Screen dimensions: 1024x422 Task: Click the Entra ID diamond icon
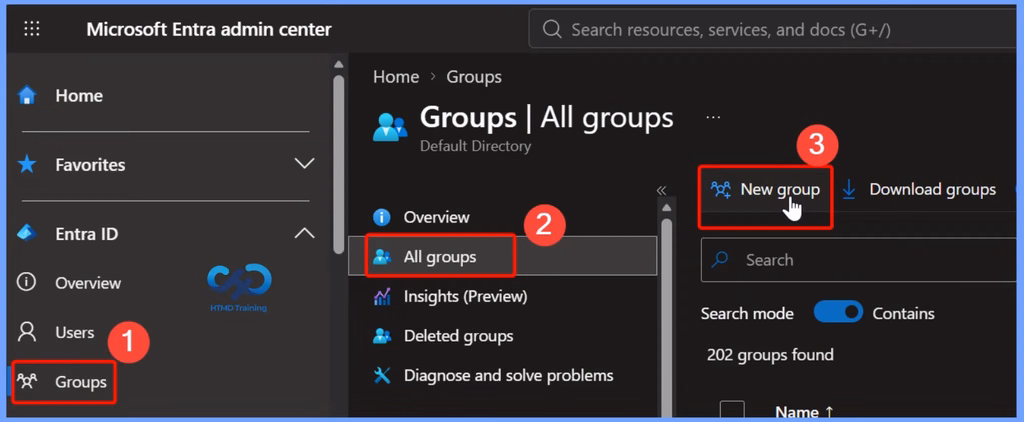[x=27, y=233]
